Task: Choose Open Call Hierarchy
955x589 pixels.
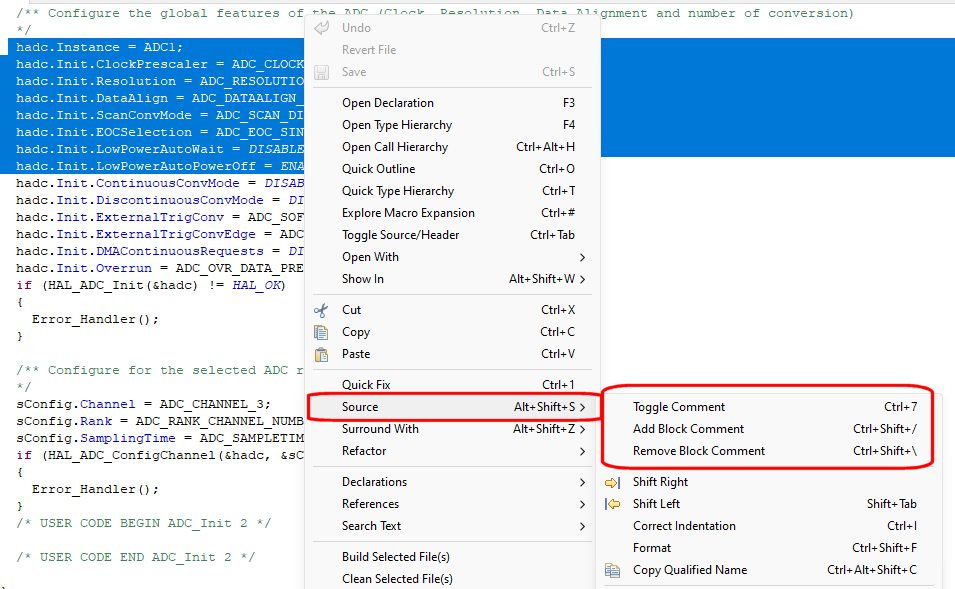Action: pyautogui.click(x=452, y=147)
